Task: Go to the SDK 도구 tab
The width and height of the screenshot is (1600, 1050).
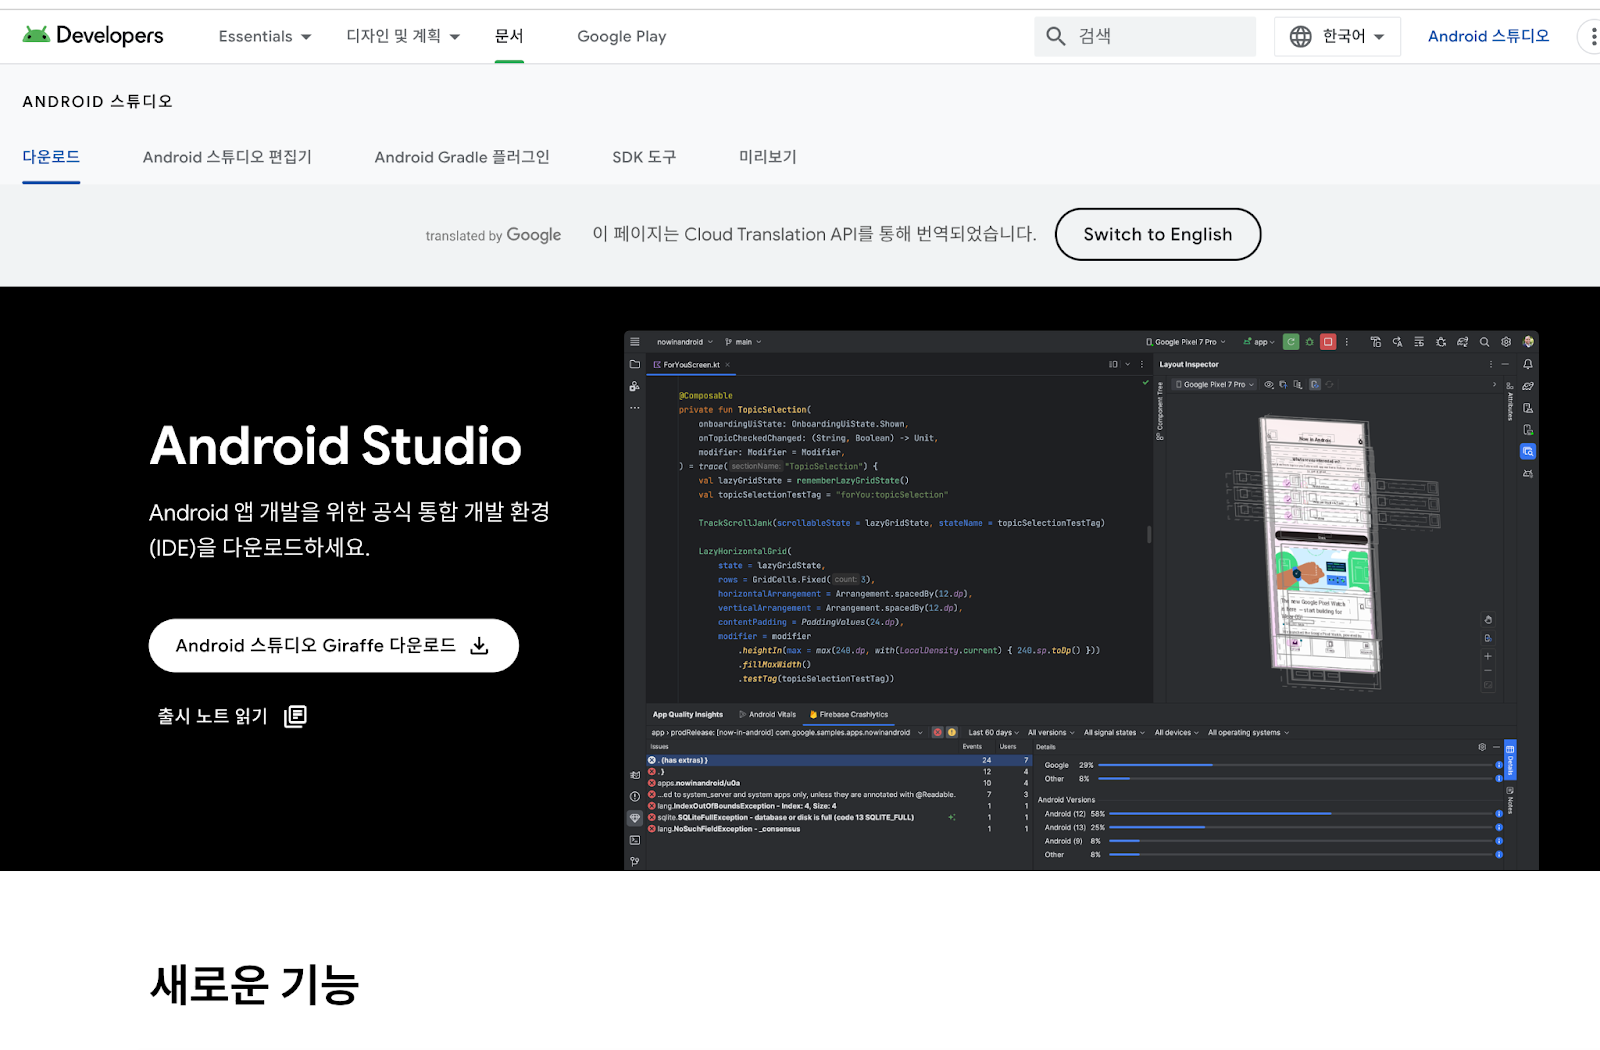Action: pos(644,157)
